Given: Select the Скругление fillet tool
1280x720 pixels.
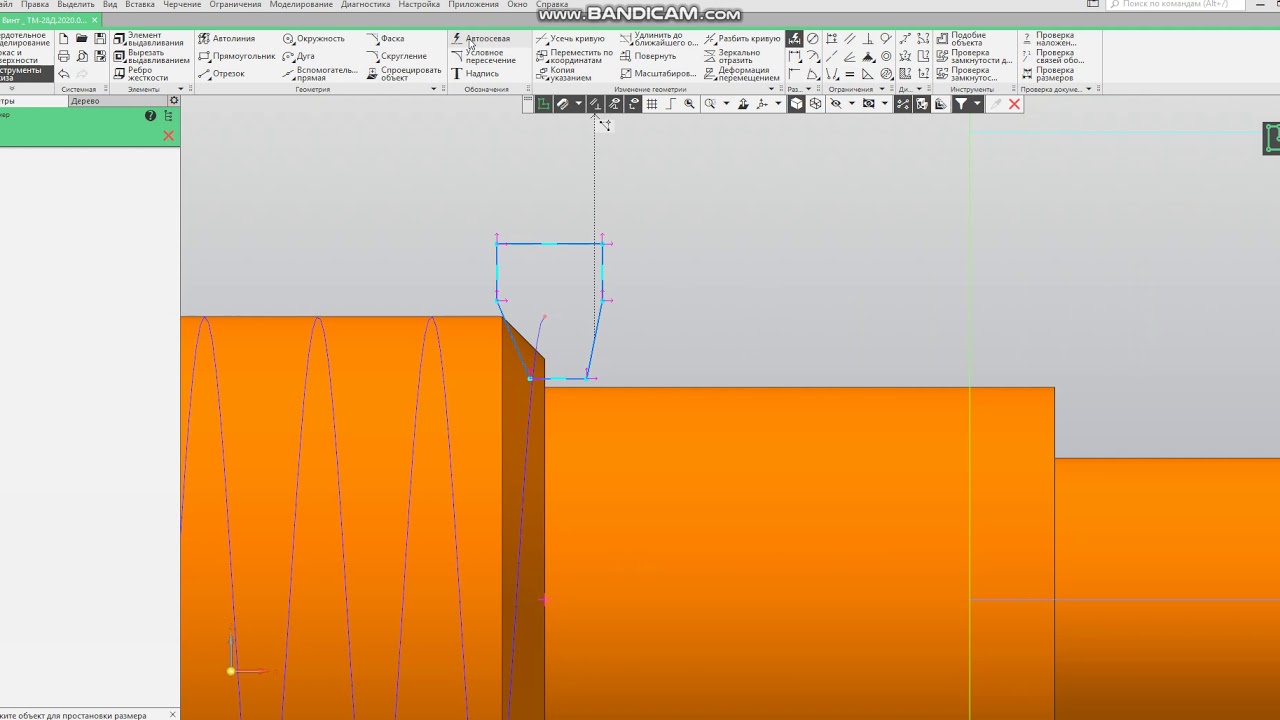Looking at the screenshot, I should [396, 56].
